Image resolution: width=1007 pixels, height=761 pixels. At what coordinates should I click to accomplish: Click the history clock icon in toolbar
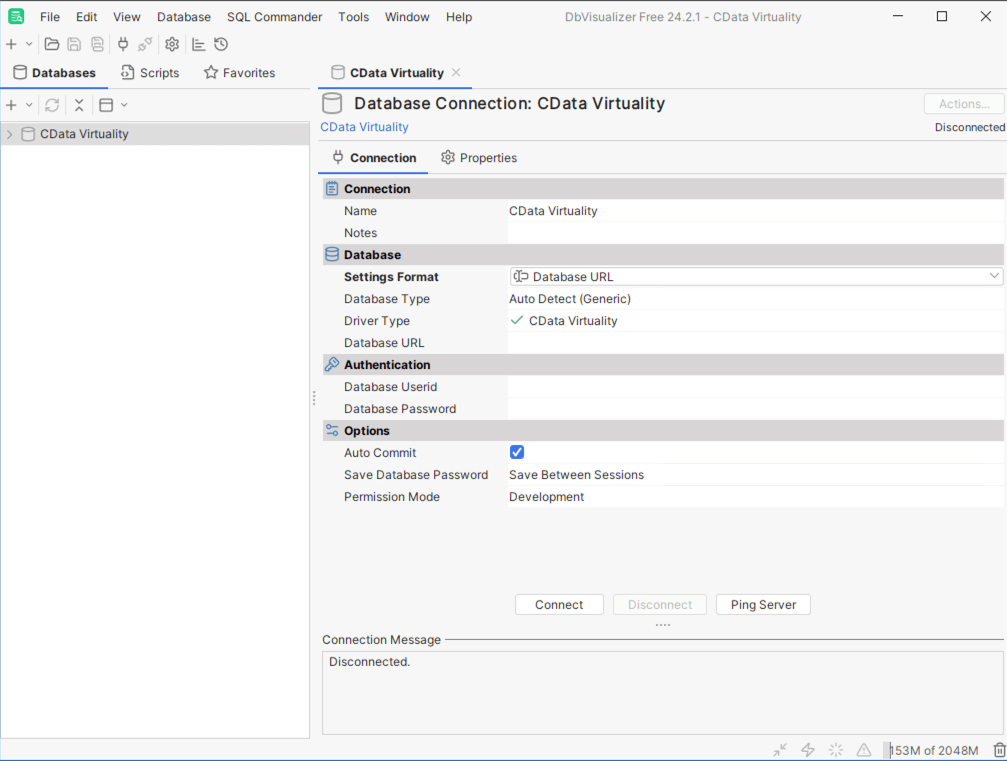[221, 44]
